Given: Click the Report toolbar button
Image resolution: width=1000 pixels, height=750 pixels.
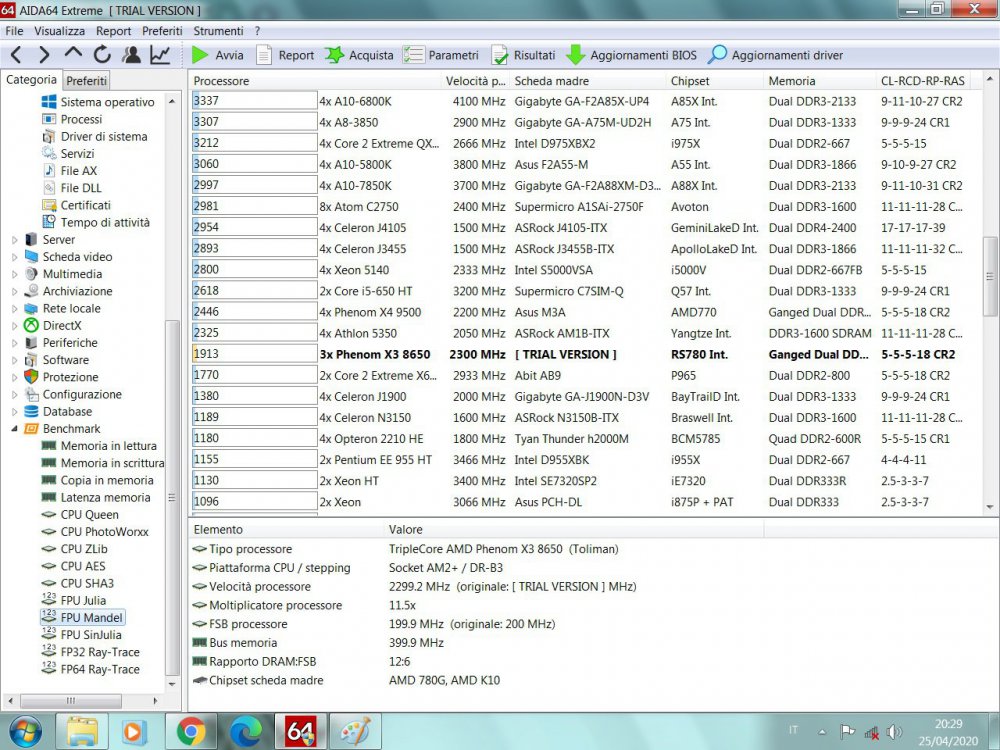Looking at the screenshot, I should coord(285,55).
